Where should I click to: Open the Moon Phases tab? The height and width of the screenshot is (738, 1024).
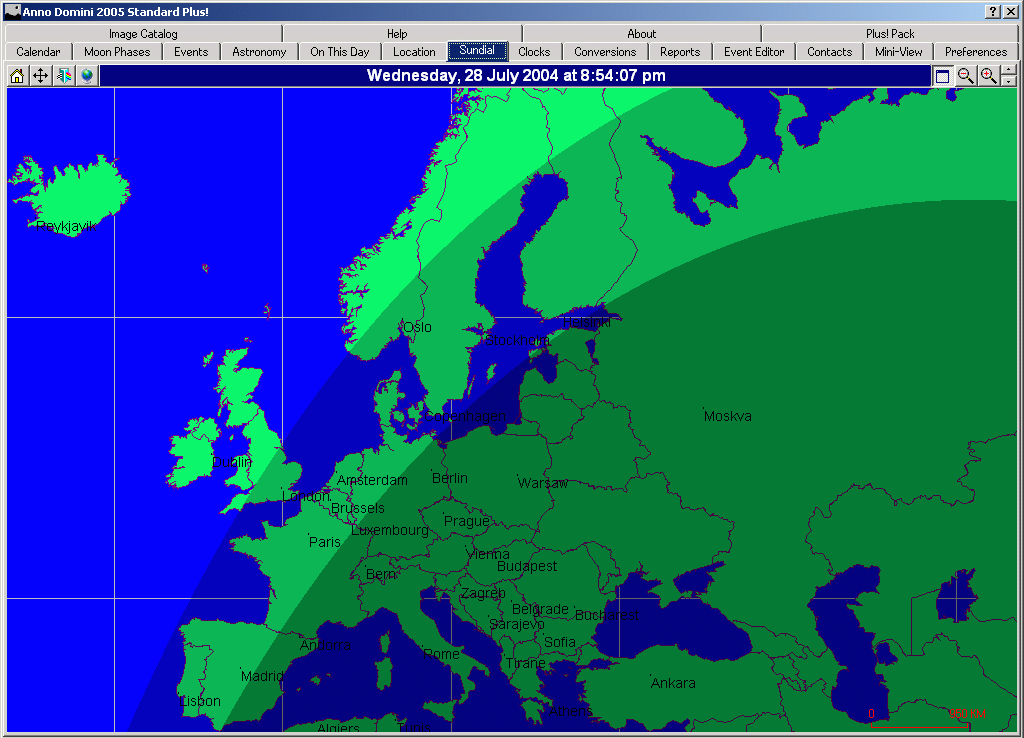pyautogui.click(x=117, y=52)
